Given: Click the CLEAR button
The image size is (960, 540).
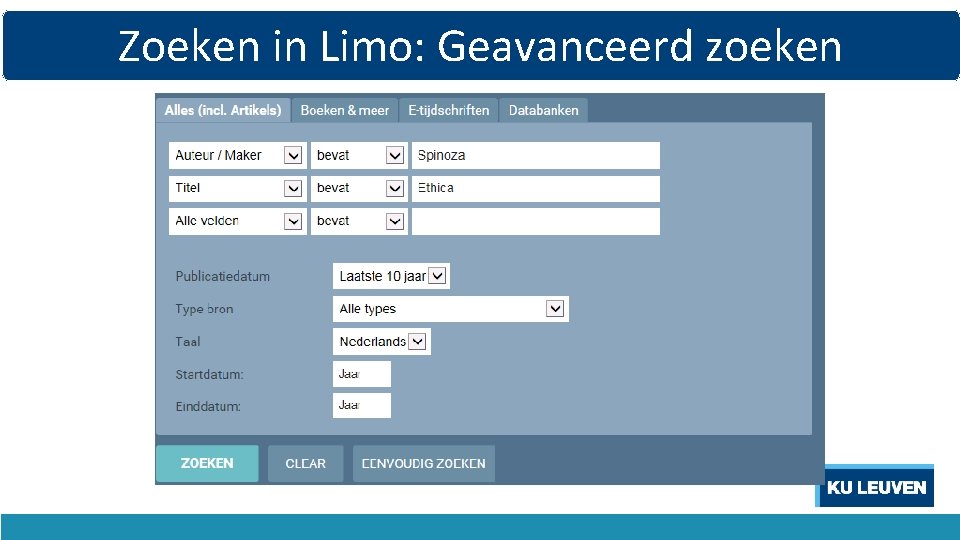Looking at the screenshot, I should pyautogui.click(x=306, y=463).
